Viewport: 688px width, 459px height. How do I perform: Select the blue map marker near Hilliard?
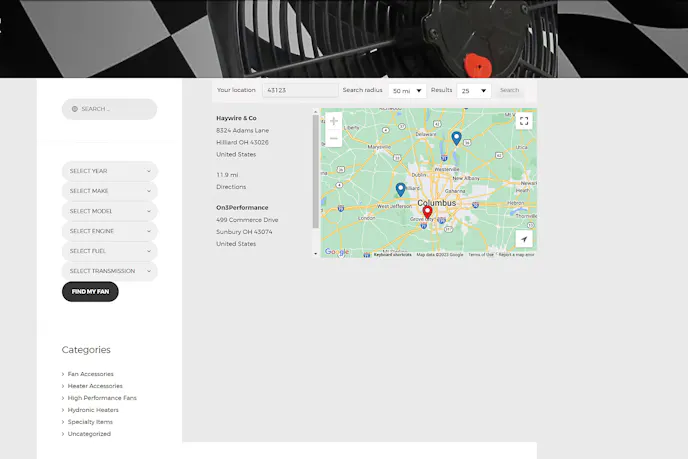coord(400,189)
